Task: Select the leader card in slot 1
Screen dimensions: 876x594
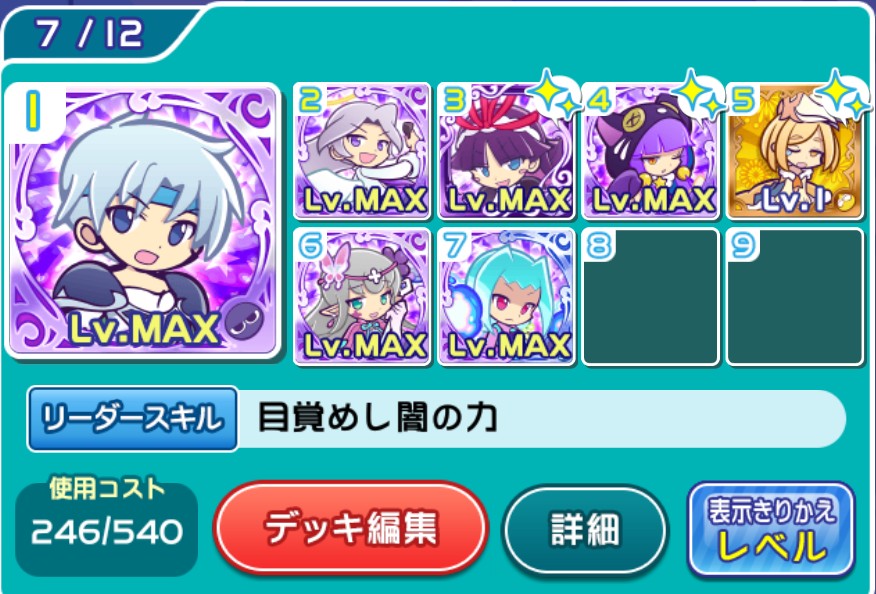Action: click(142, 220)
